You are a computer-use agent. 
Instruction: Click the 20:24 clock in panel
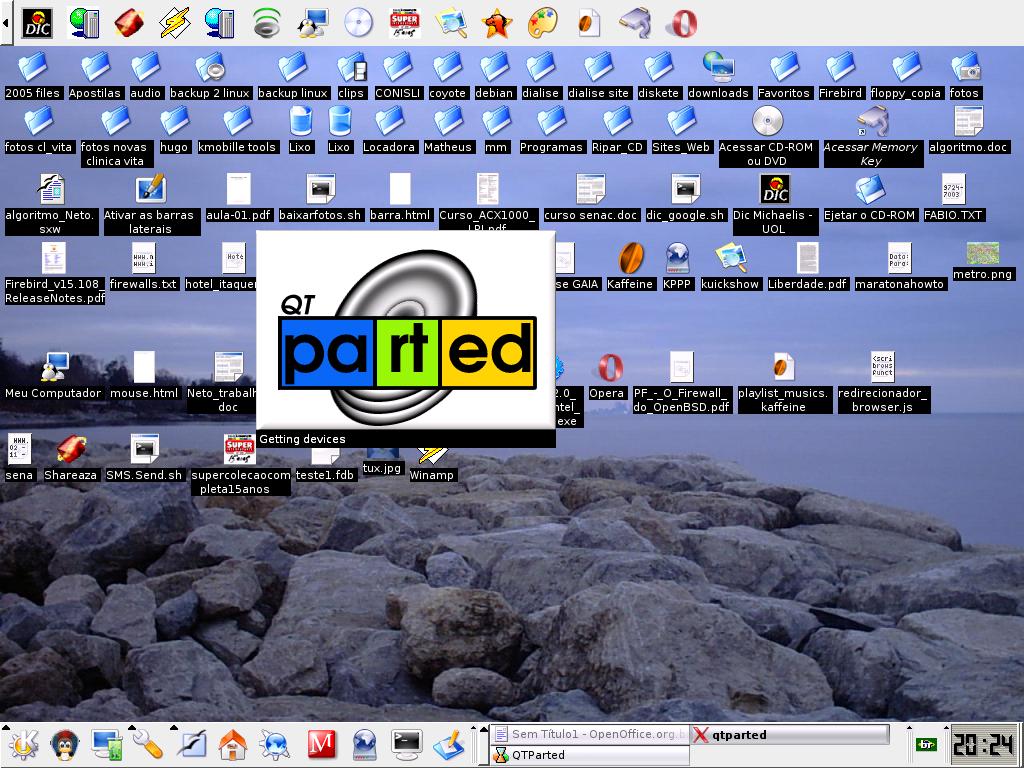pos(983,745)
